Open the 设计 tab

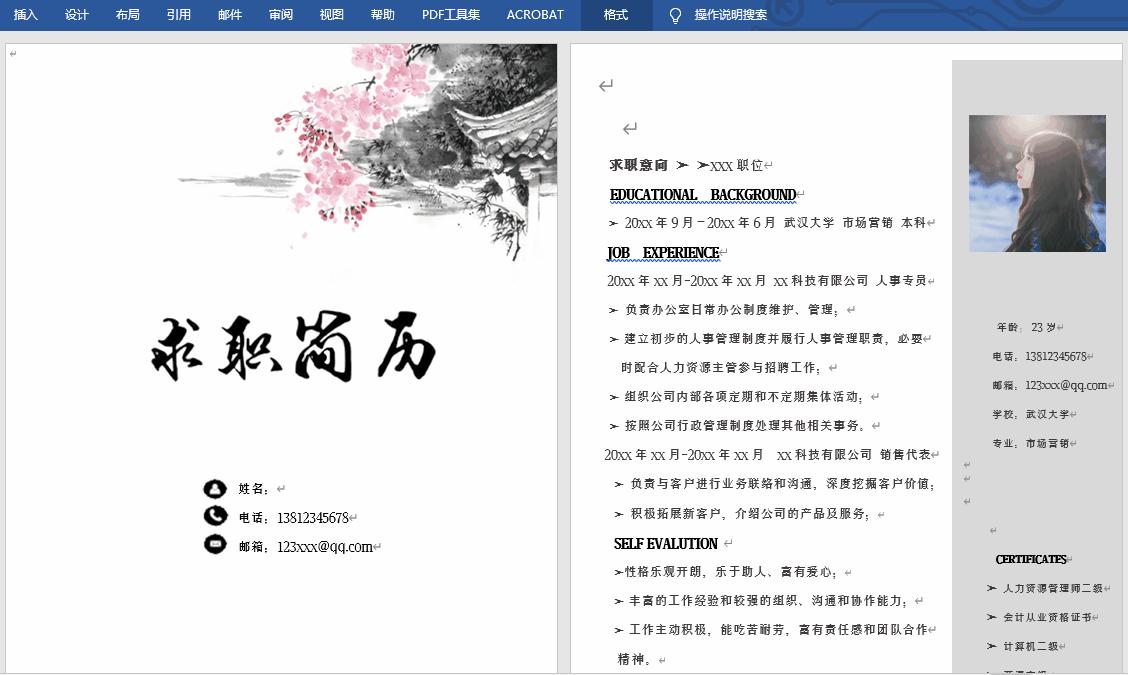click(x=76, y=15)
